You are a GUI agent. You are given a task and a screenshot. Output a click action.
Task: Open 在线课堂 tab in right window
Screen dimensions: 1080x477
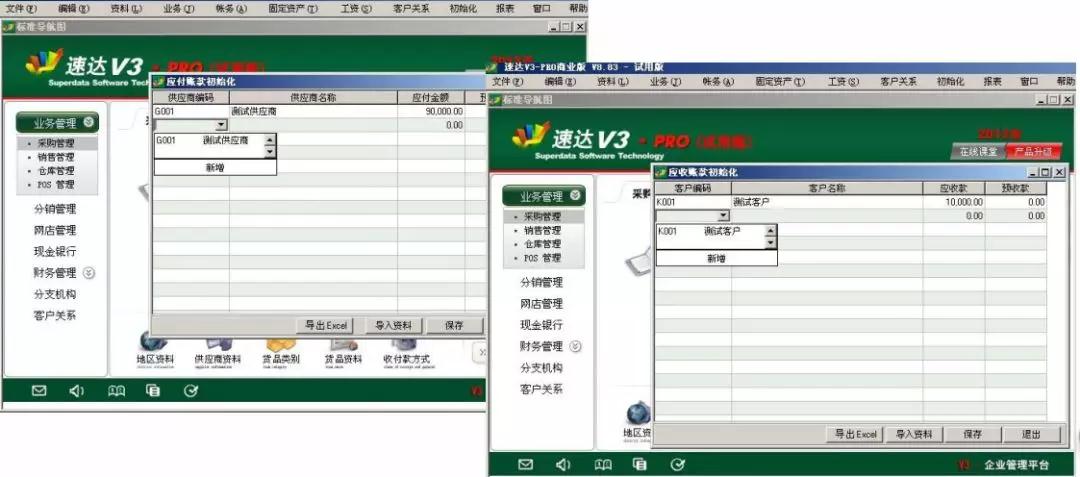978,151
